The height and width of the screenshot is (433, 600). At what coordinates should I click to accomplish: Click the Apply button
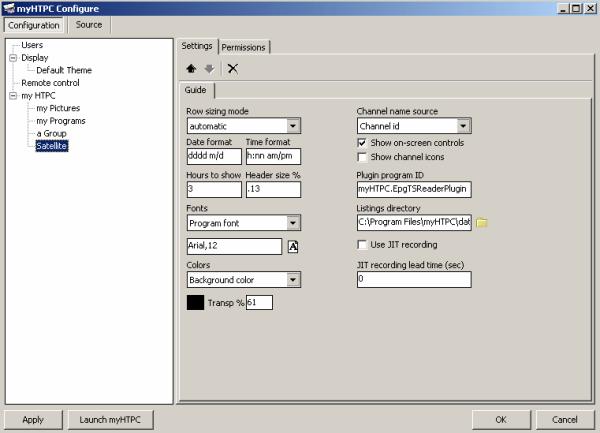click(x=33, y=419)
